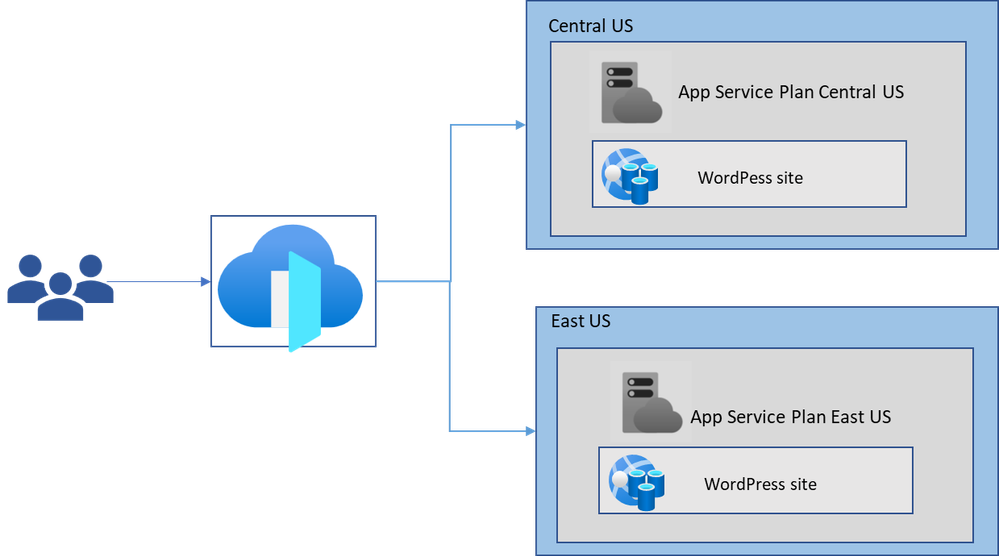This screenshot has height=556, width=999.
Task: Click the "Central US" region label
Action: point(591,26)
